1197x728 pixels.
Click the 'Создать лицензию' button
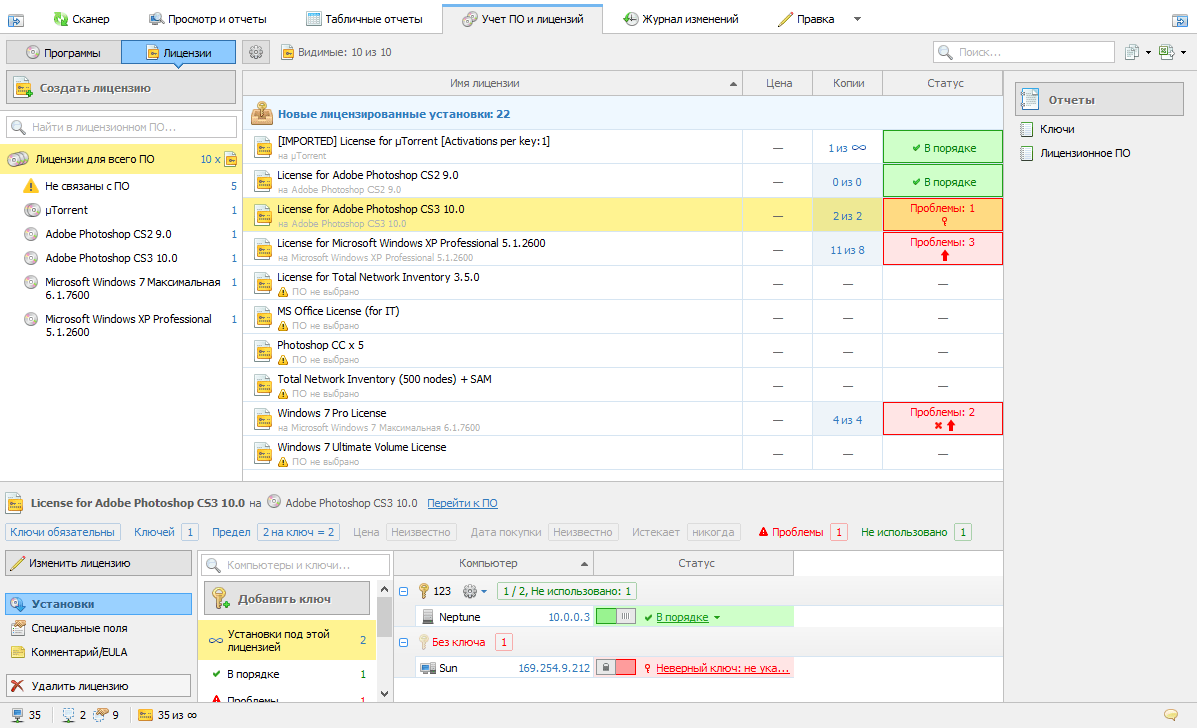(x=121, y=88)
